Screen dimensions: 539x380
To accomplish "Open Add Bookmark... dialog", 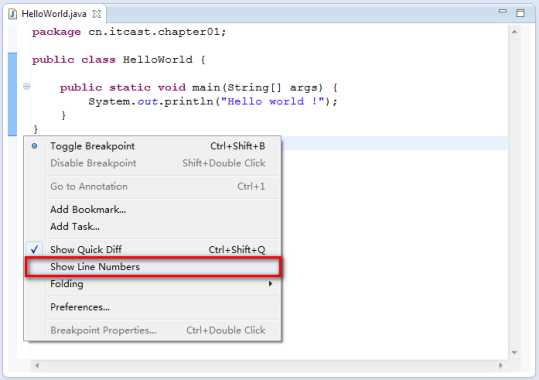I will pyautogui.click(x=153, y=209).
